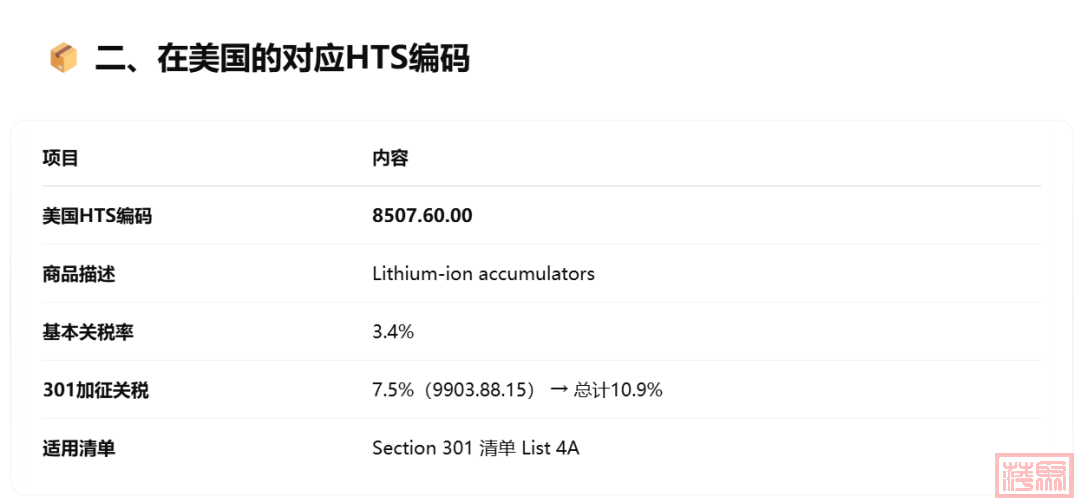Click the red seal watermark stamp
This screenshot has width=1080, height=503.
[1035, 475]
